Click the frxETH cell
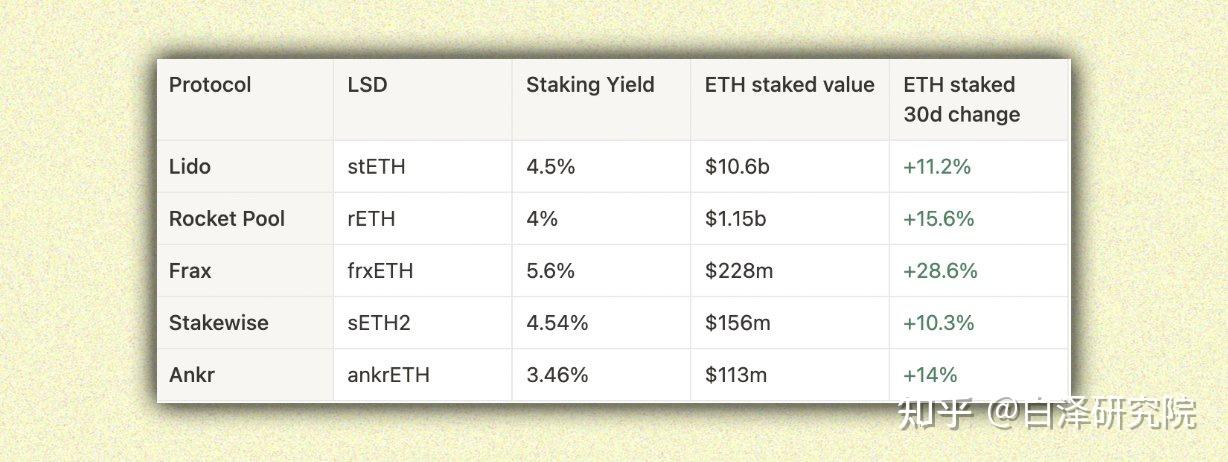 coord(380,271)
